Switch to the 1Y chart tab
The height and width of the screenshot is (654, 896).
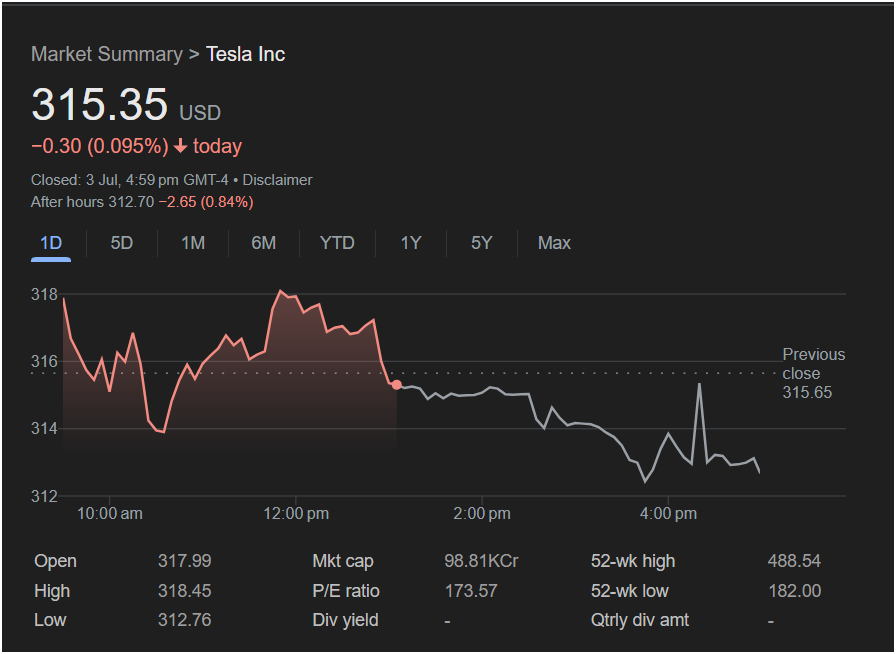pos(411,244)
